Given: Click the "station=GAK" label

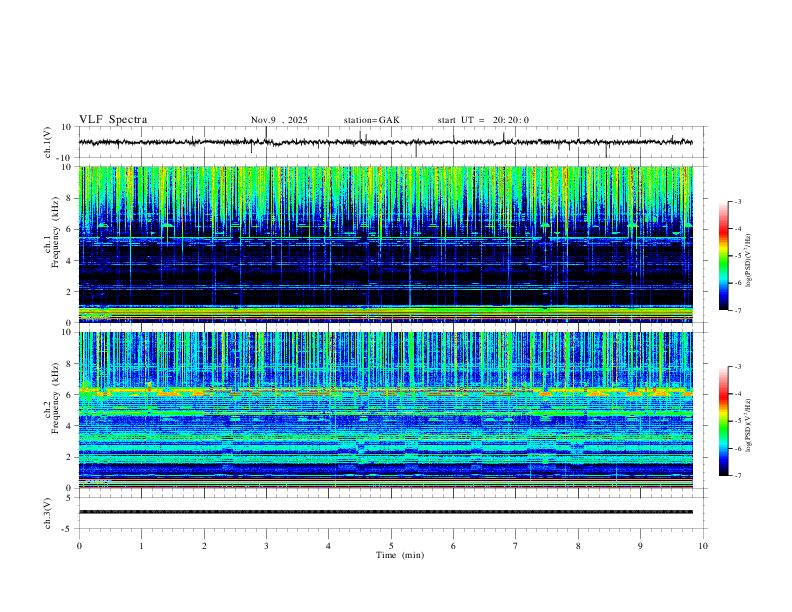Looking at the screenshot, I should pos(371,120).
